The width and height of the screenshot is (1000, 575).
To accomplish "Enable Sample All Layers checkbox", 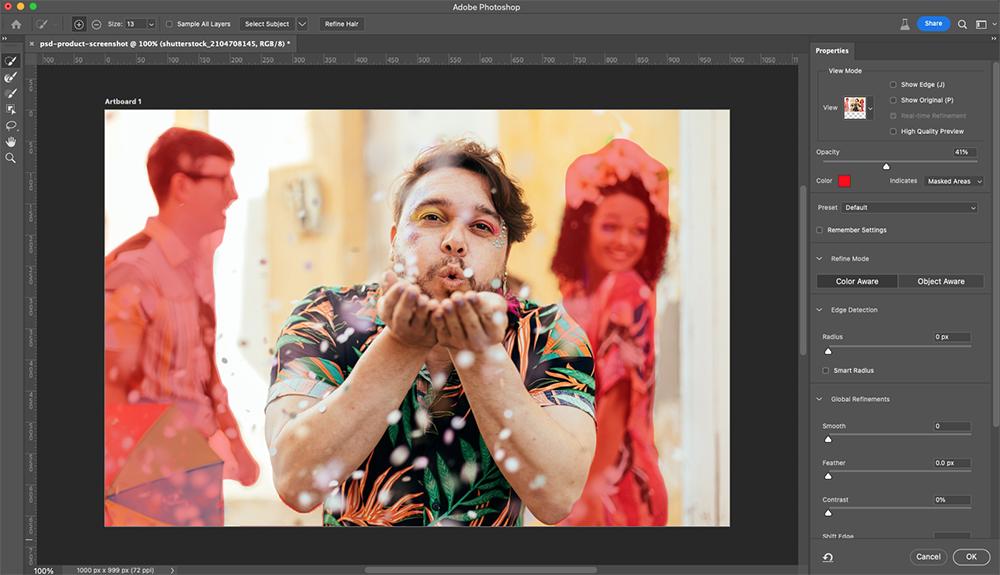I will coord(169,24).
